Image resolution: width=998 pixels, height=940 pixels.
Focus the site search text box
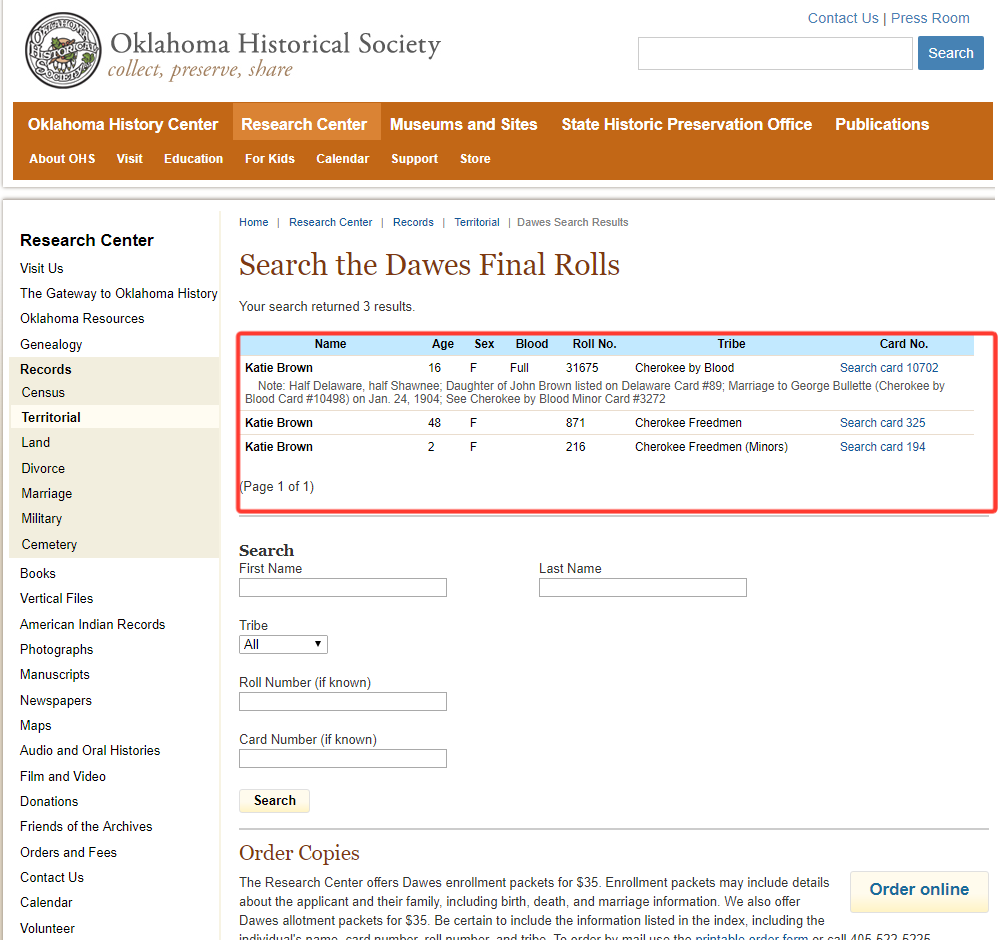coord(775,53)
